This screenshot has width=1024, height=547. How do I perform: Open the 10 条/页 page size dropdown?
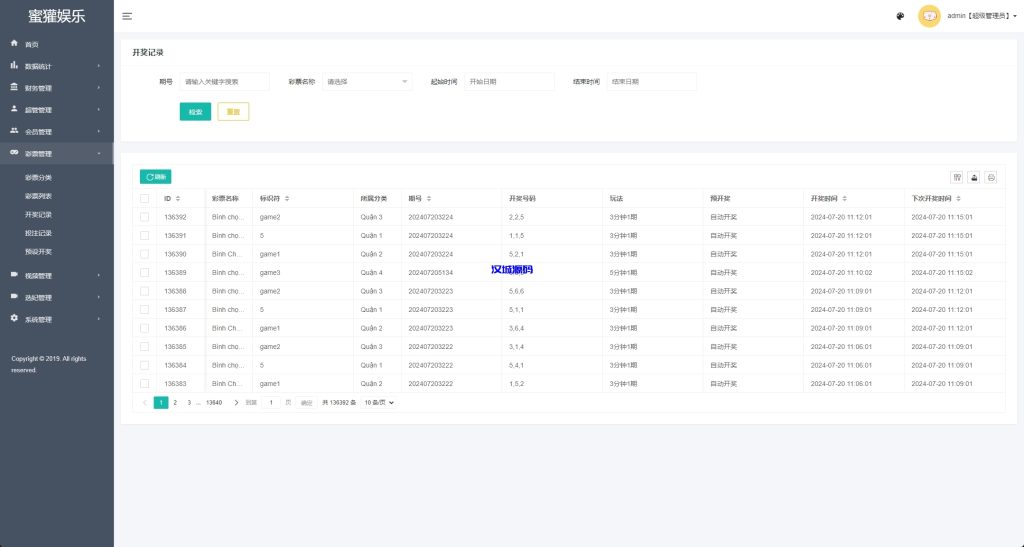(379, 402)
